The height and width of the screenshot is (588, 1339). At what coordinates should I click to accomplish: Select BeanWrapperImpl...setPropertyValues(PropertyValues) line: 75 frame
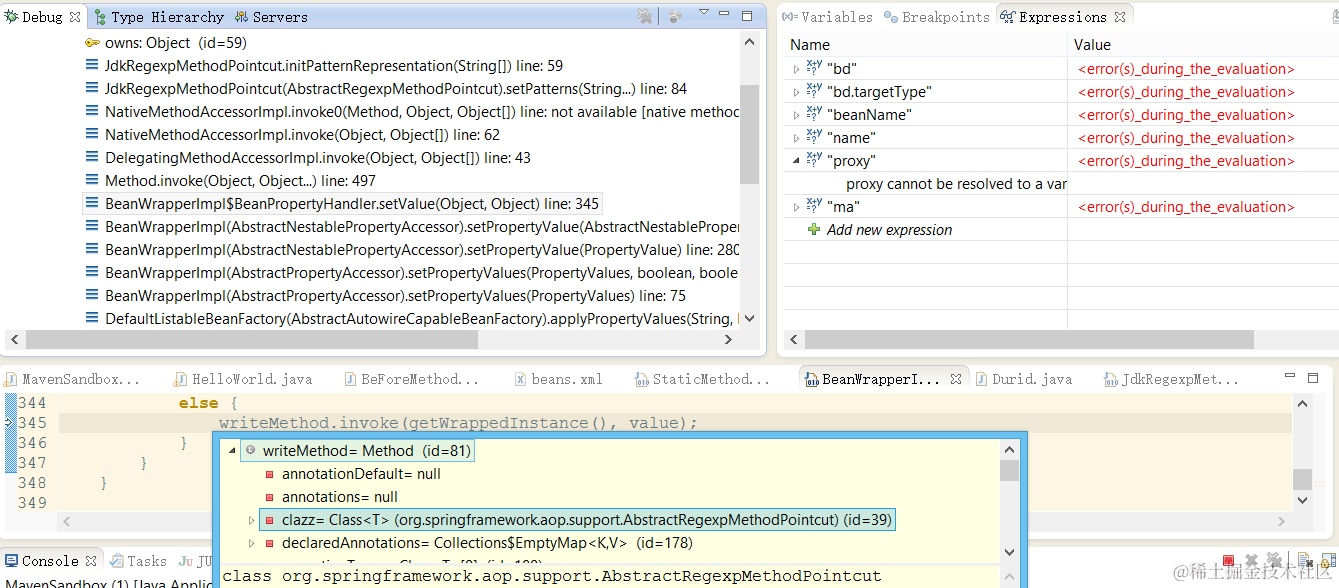[395, 296]
